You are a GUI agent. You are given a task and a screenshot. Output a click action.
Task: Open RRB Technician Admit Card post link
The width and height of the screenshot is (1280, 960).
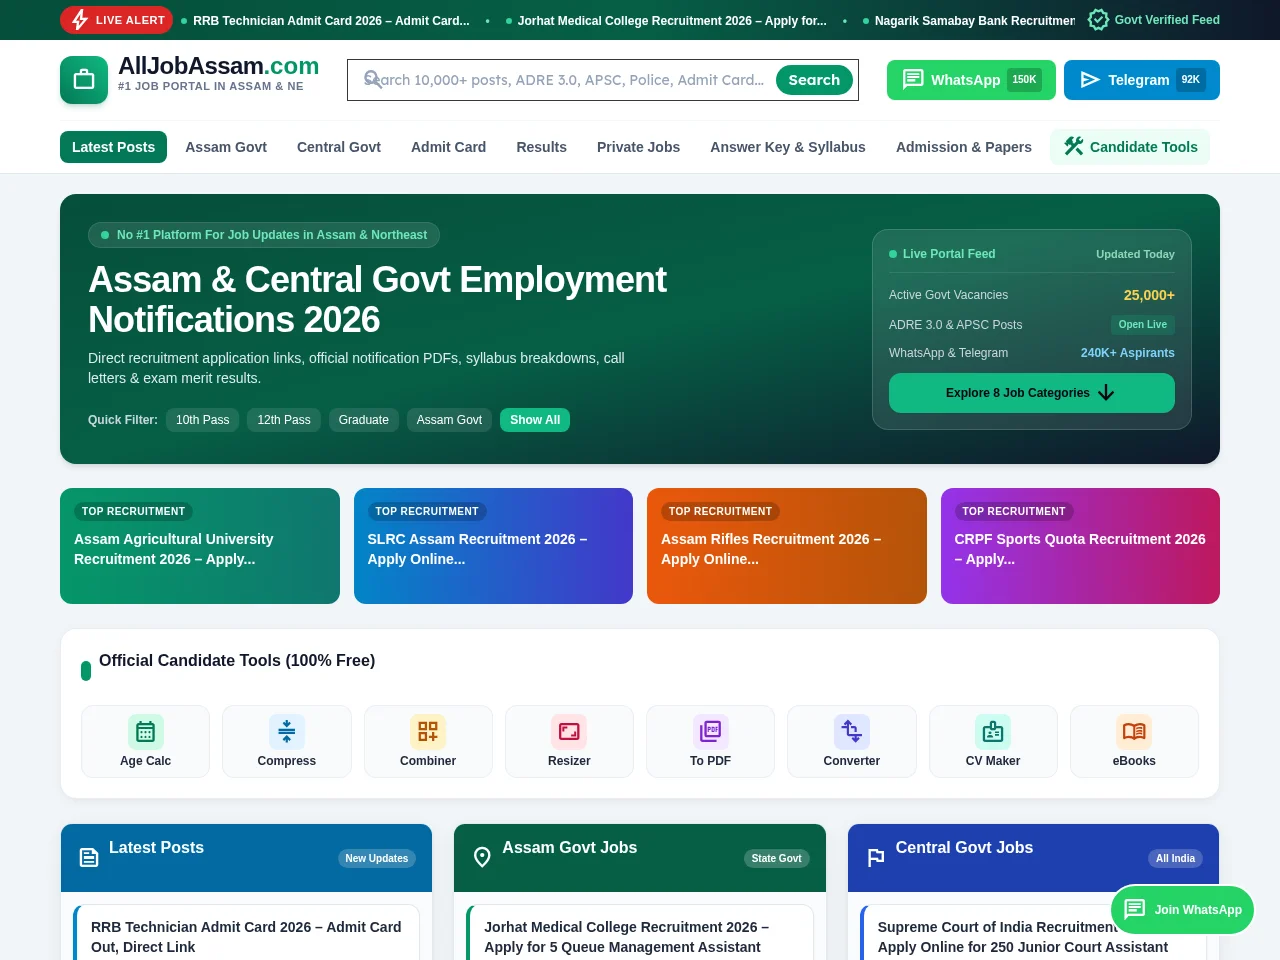pos(246,937)
